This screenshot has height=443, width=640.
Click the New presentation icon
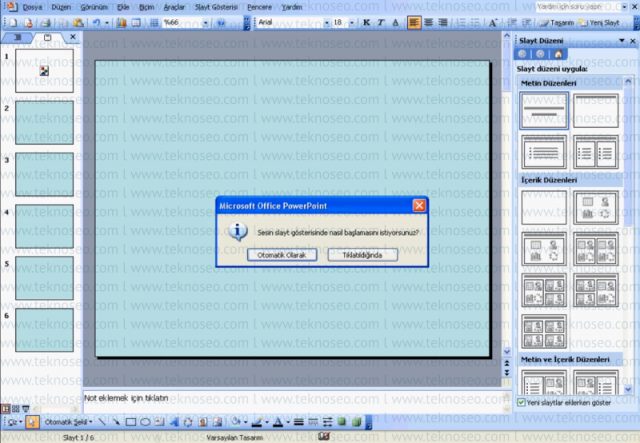12,23
